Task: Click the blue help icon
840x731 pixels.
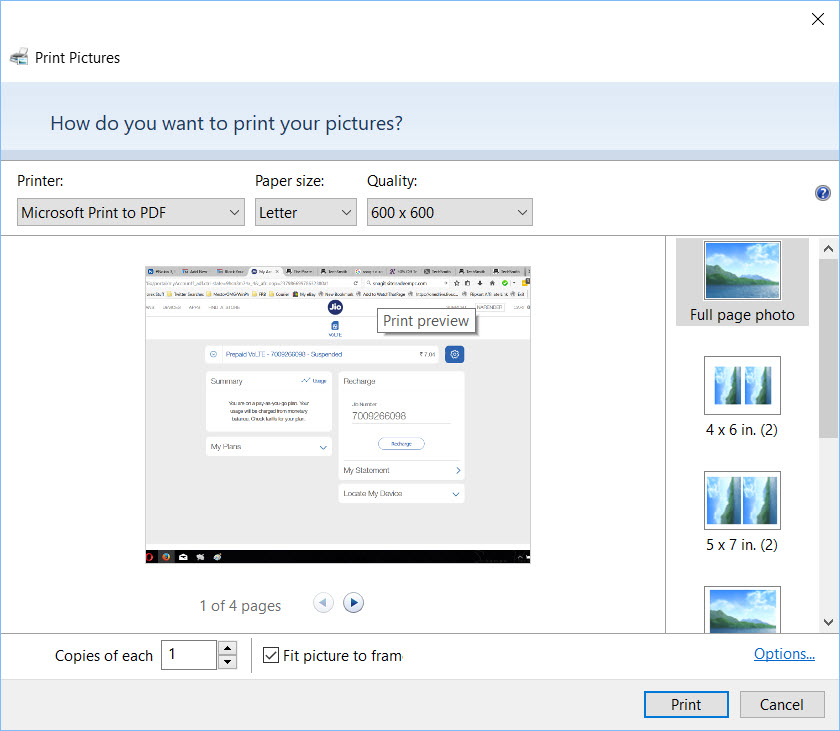Action: (822, 193)
